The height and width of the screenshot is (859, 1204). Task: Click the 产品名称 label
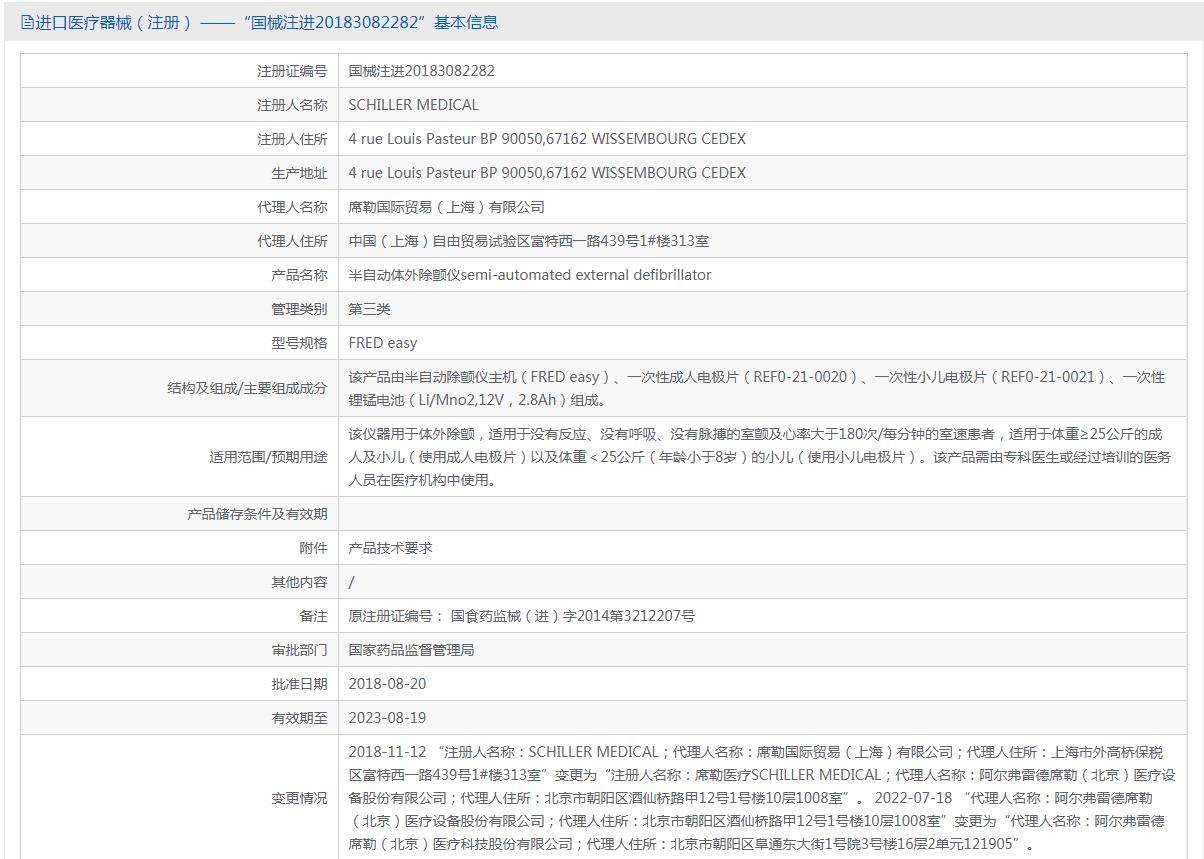(299, 275)
